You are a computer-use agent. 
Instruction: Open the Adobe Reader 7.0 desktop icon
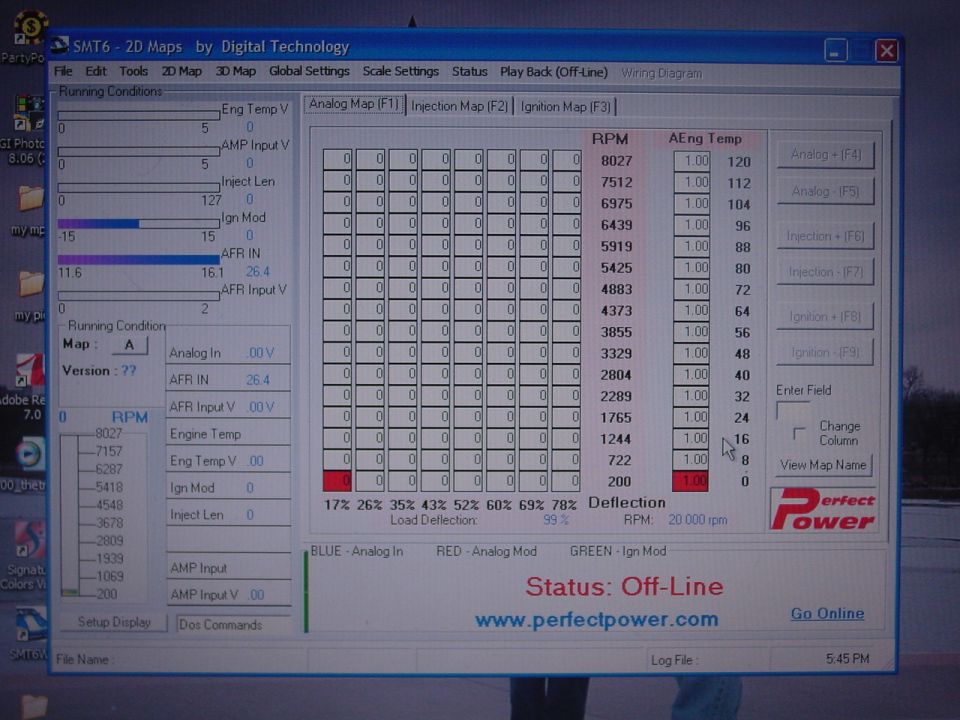28,387
